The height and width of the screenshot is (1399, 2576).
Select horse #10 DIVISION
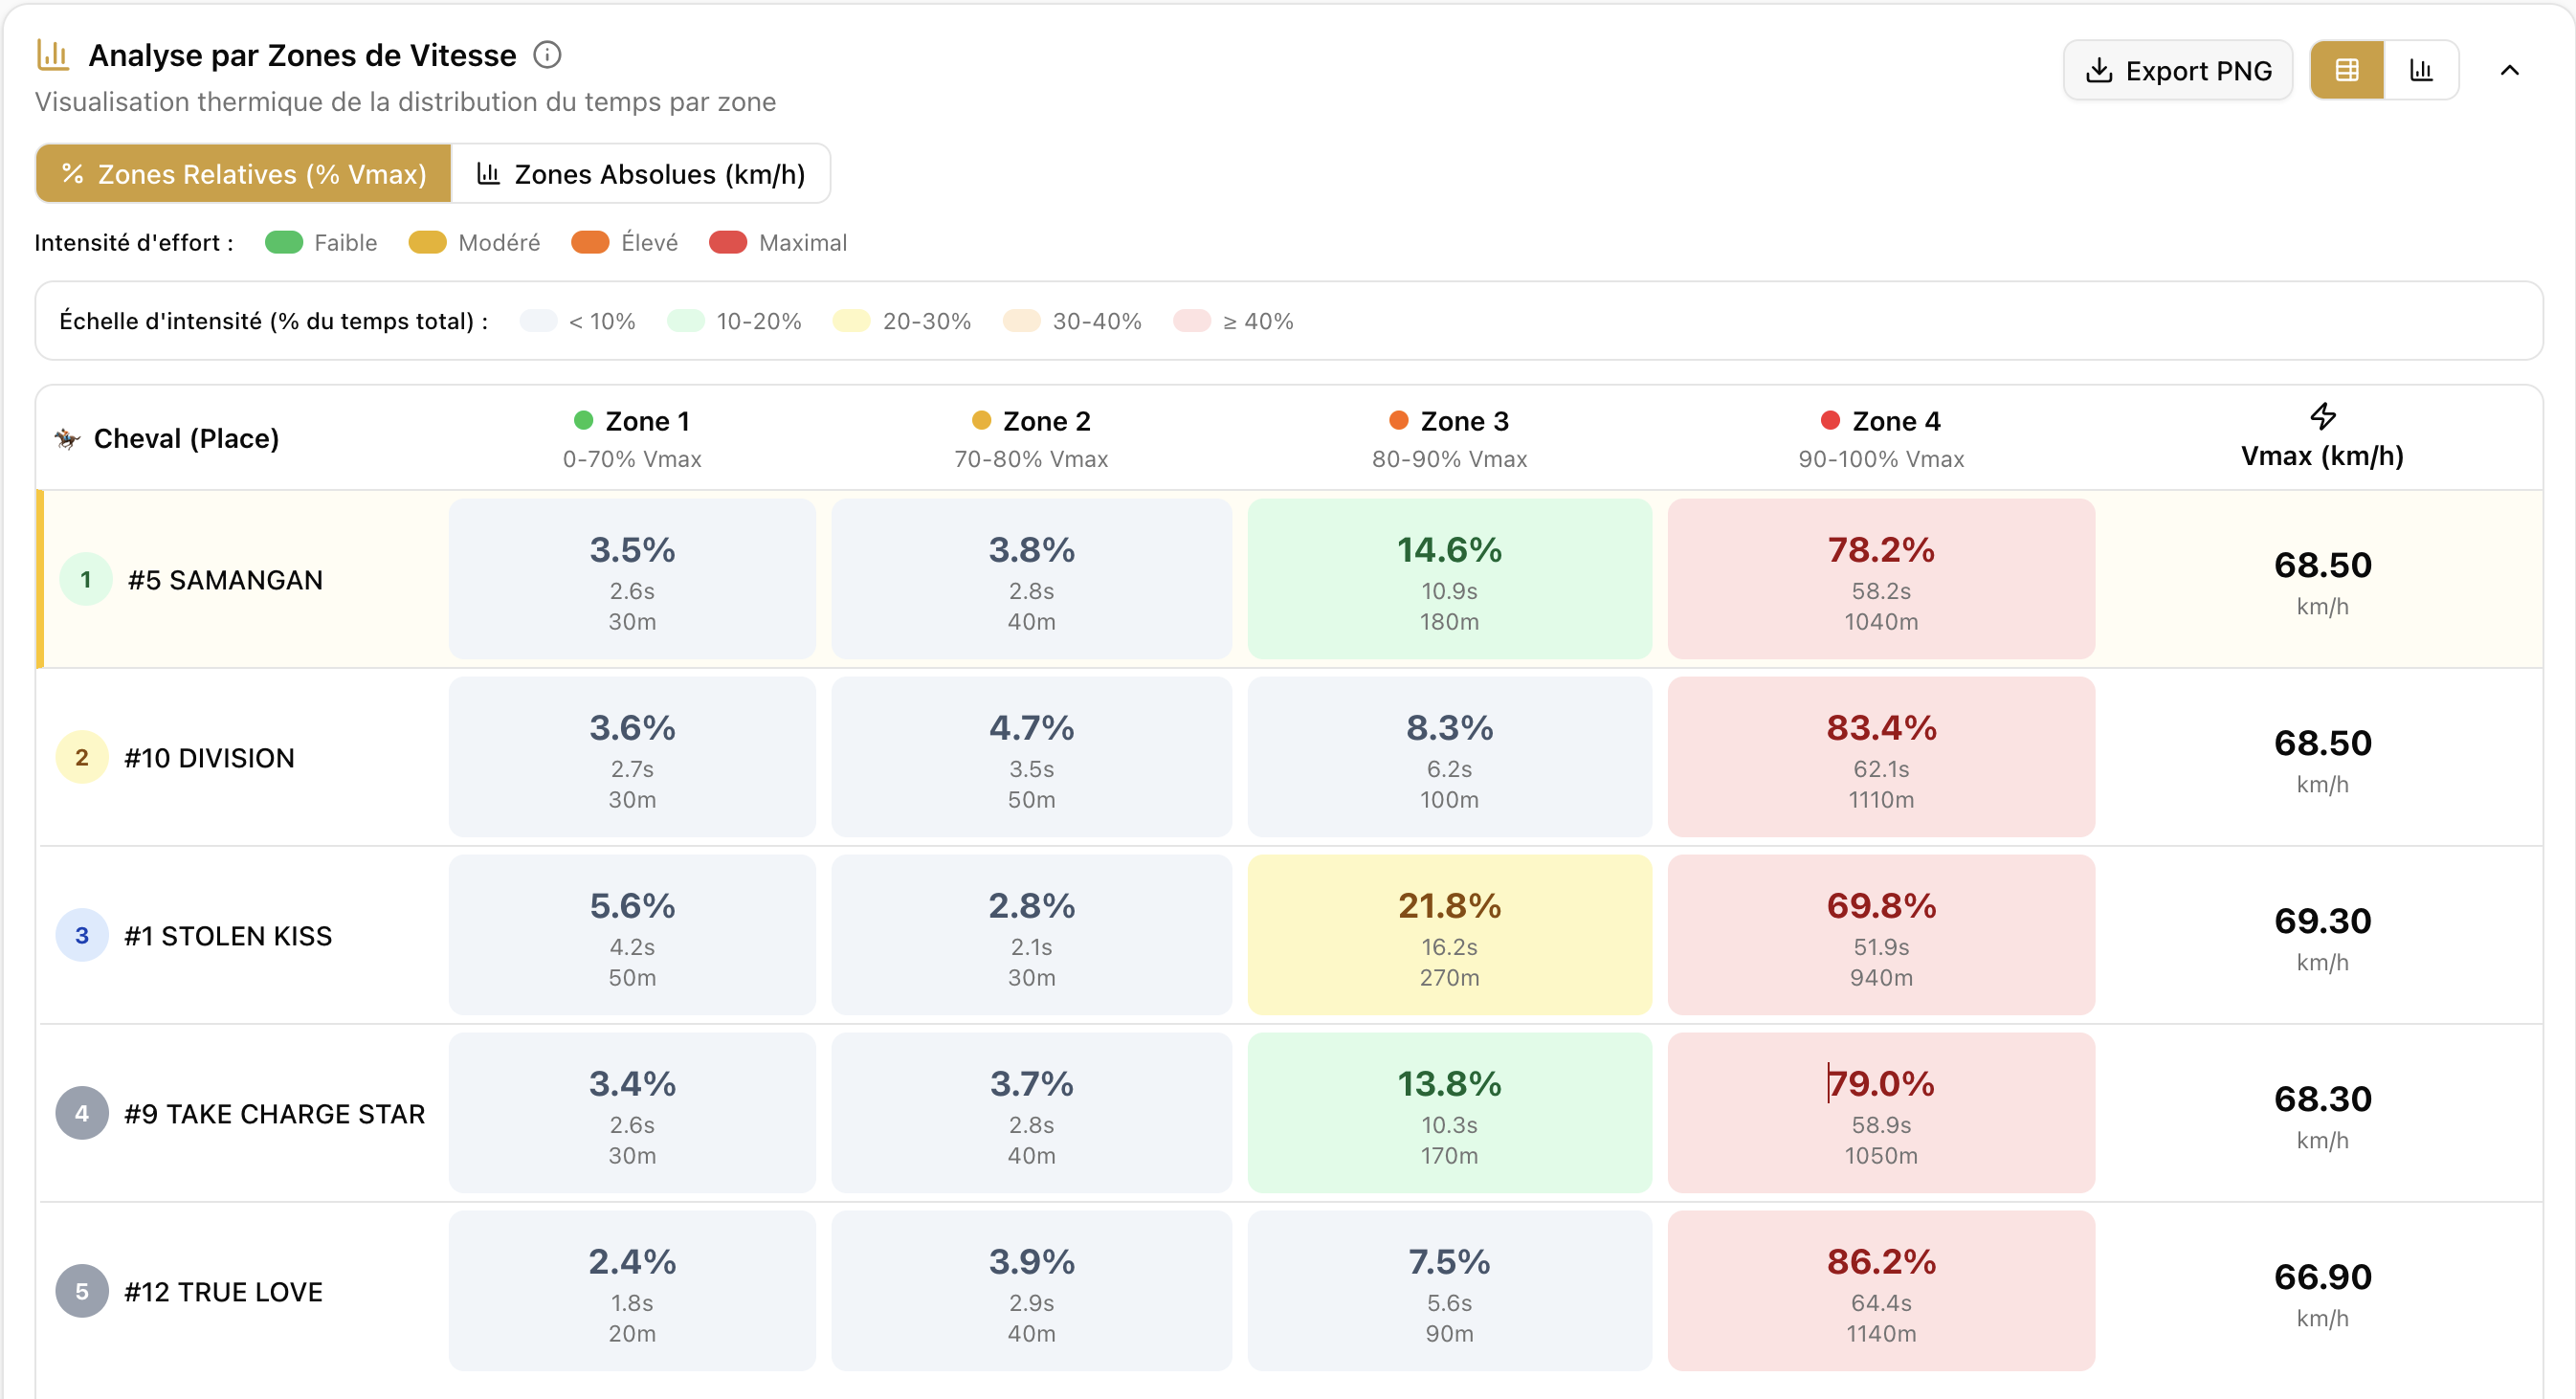click(209, 758)
